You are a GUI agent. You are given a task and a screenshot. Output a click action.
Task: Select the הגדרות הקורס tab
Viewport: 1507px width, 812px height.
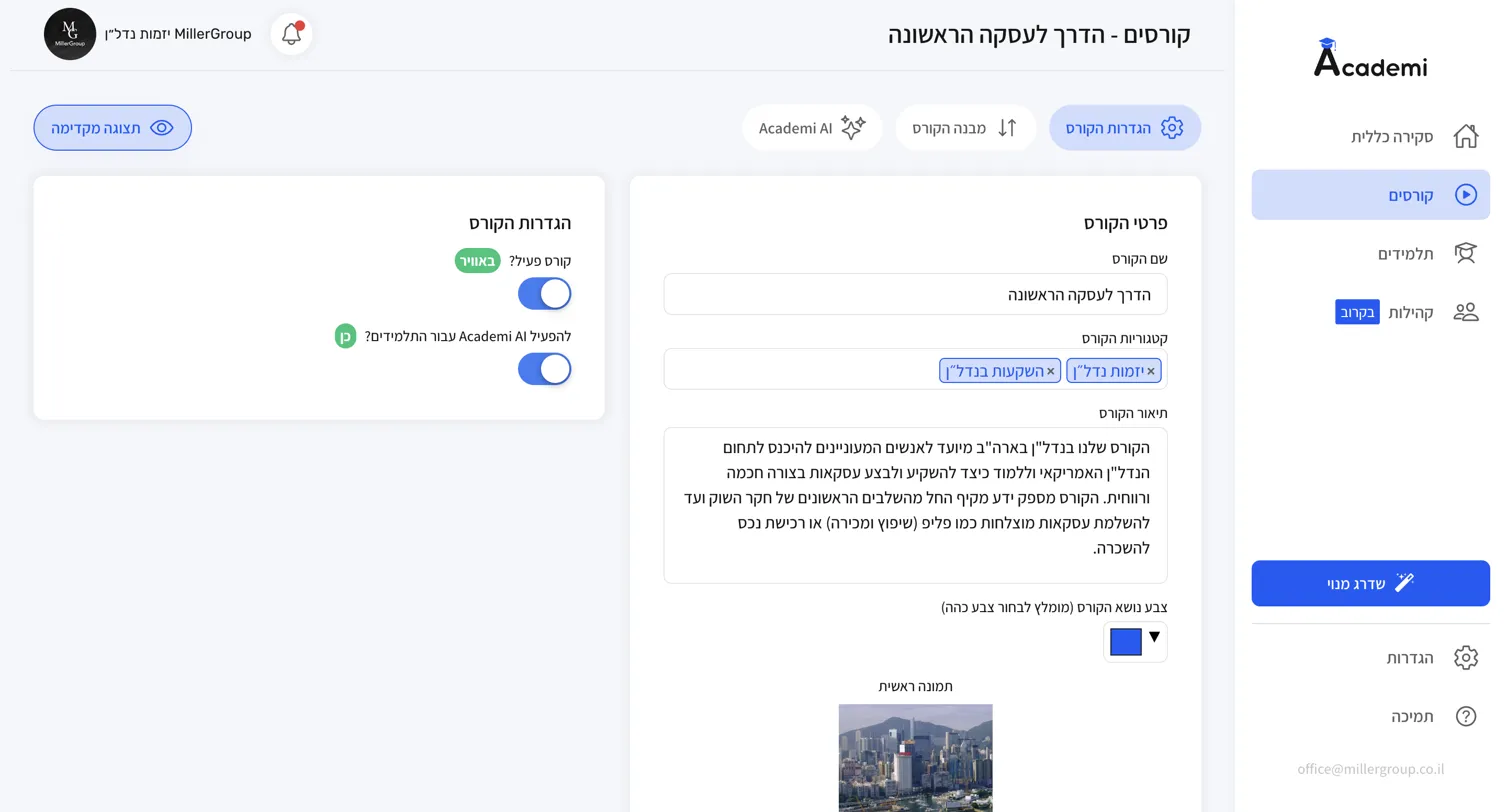(1124, 127)
